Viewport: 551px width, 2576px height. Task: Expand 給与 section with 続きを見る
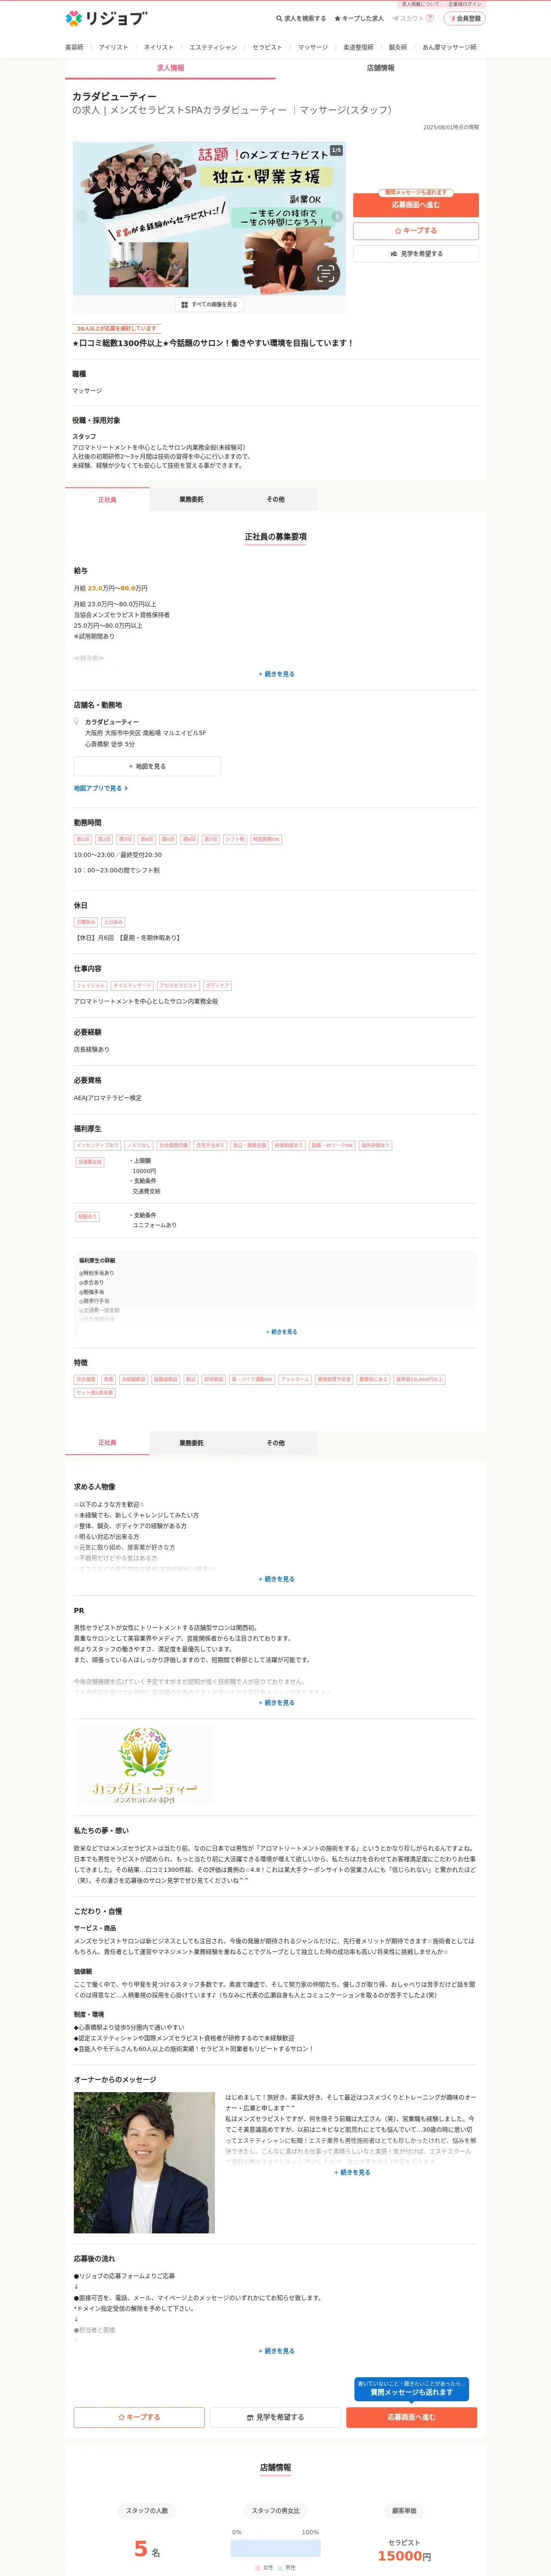[x=276, y=674]
